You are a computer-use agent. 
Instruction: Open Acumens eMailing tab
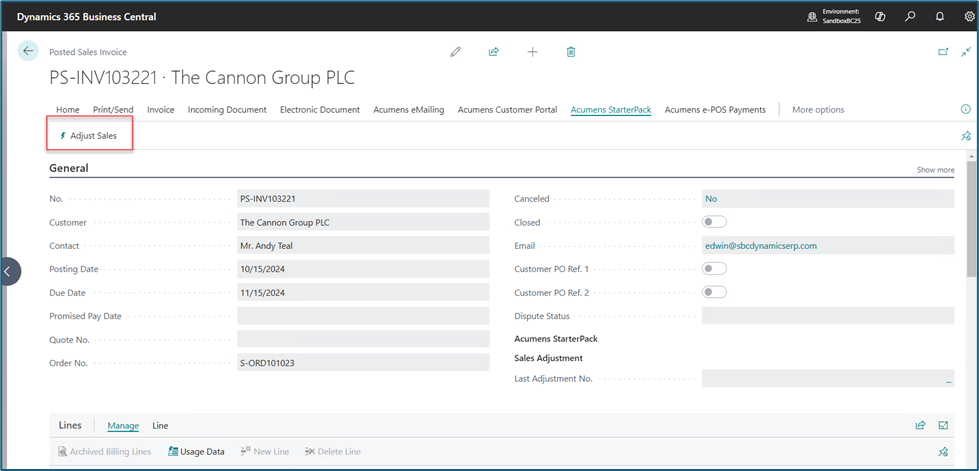[x=409, y=109]
